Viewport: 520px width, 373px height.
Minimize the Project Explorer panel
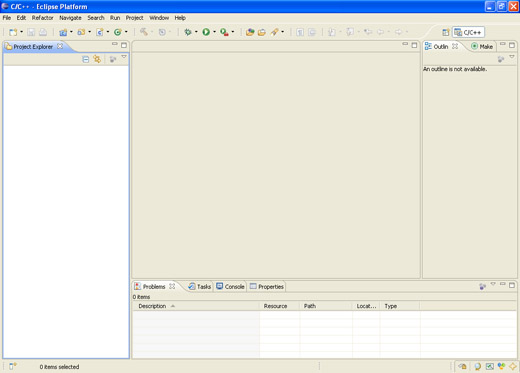pyautogui.click(x=115, y=44)
